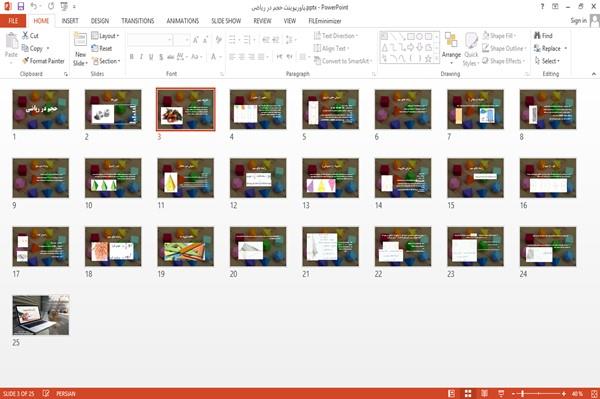Click the Align Text button
This screenshot has height=399, width=600.
click(331, 48)
